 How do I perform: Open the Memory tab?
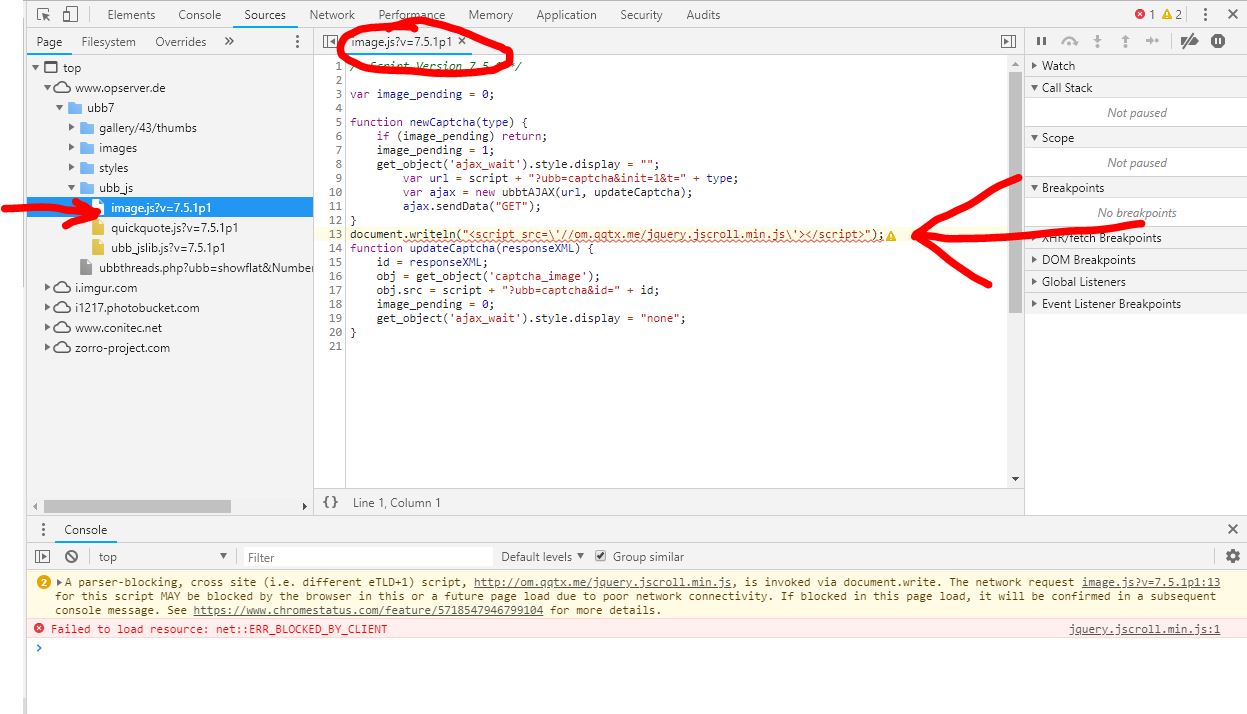coord(490,15)
